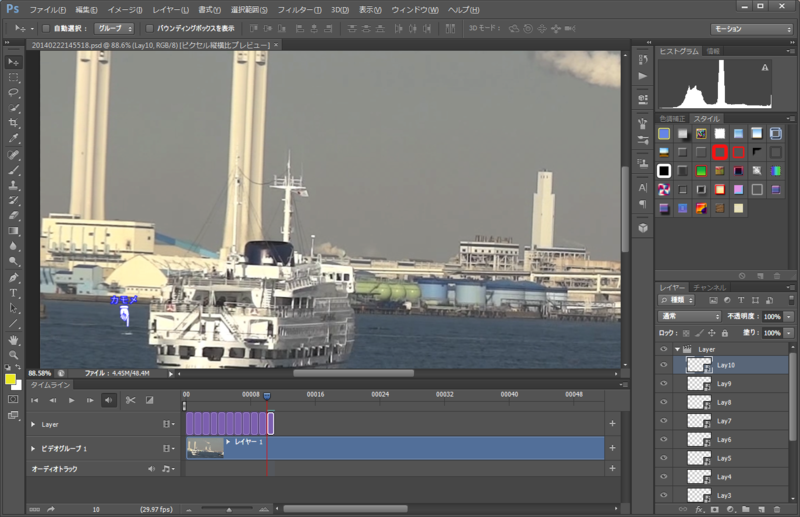Image resolution: width=800 pixels, height=517 pixels.
Task: Open the グループ auto-select dropdown
Action: point(114,29)
